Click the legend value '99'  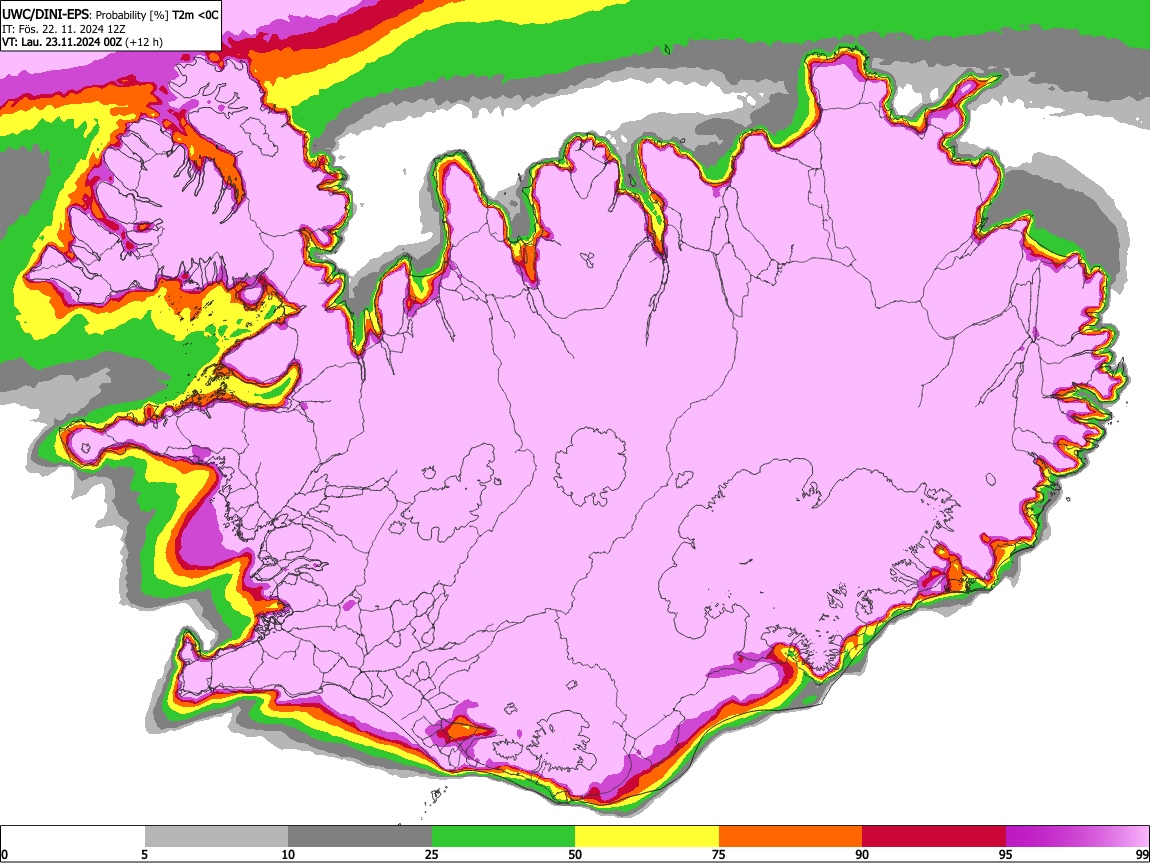pyautogui.click(x=1142, y=855)
